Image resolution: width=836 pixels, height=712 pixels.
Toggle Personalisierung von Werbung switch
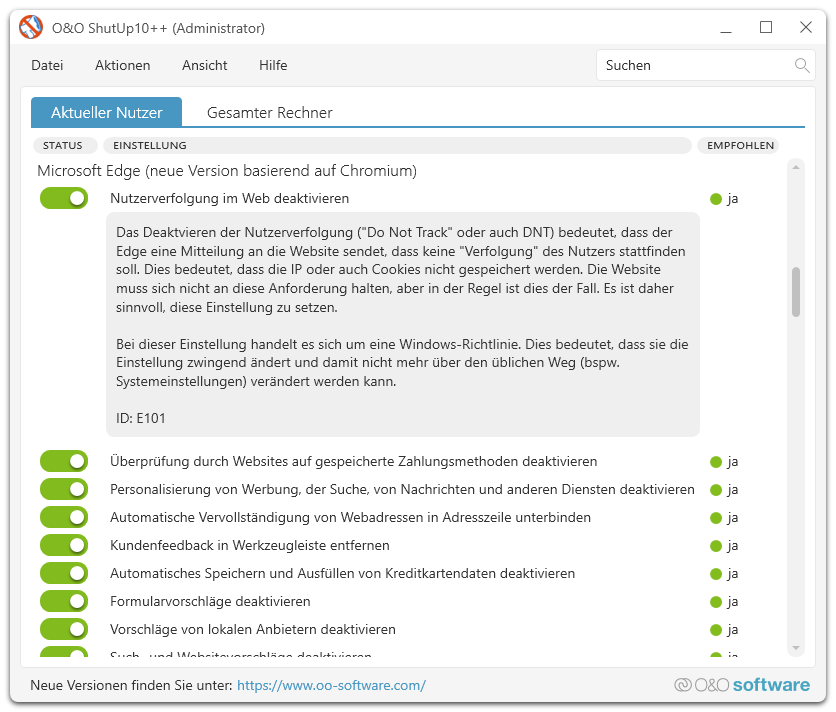[x=64, y=489]
